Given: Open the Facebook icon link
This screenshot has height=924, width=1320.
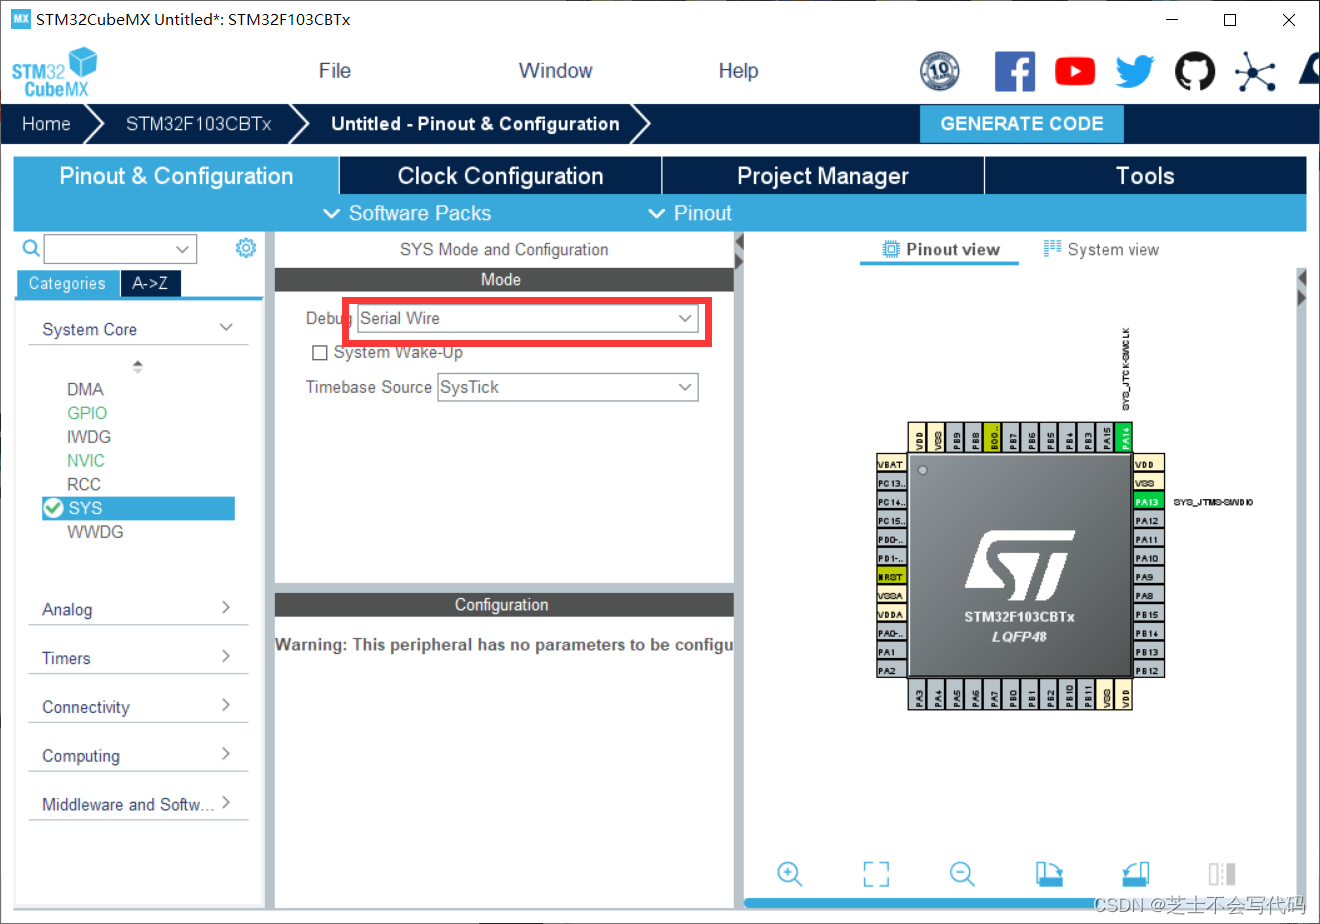Looking at the screenshot, I should coord(1014,71).
